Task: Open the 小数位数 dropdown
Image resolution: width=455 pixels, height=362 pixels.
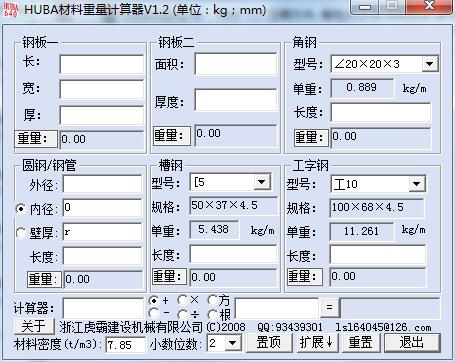Action: pos(232,343)
